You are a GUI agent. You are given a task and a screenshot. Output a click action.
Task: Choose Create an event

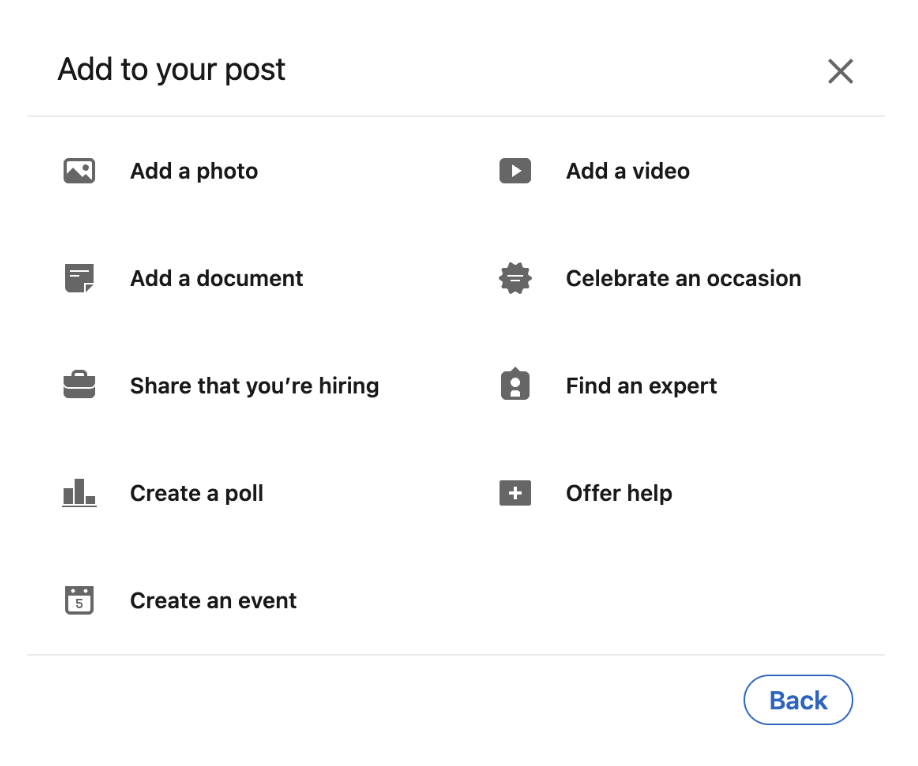click(213, 601)
